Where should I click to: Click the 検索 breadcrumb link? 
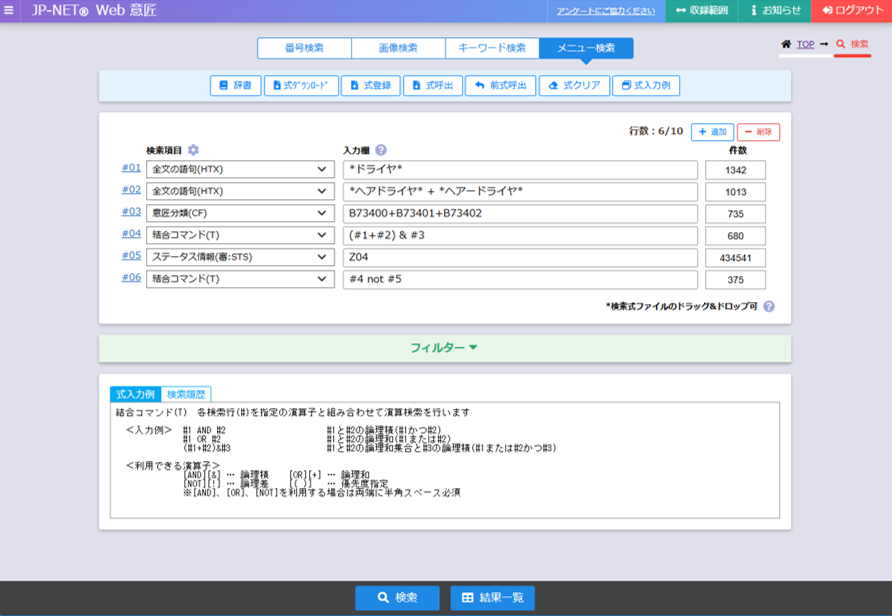coord(853,44)
